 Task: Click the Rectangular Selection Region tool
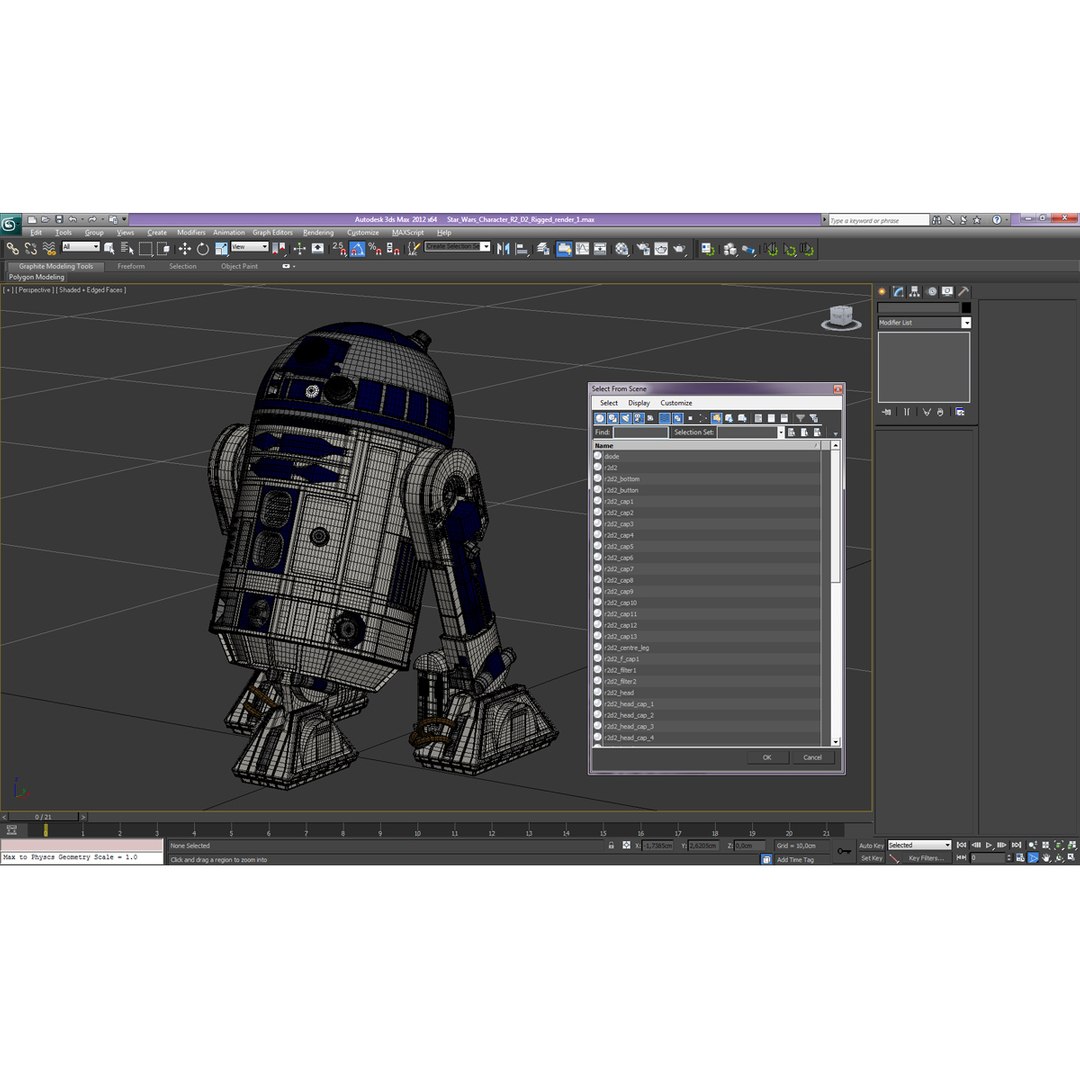(x=145, y=249)
